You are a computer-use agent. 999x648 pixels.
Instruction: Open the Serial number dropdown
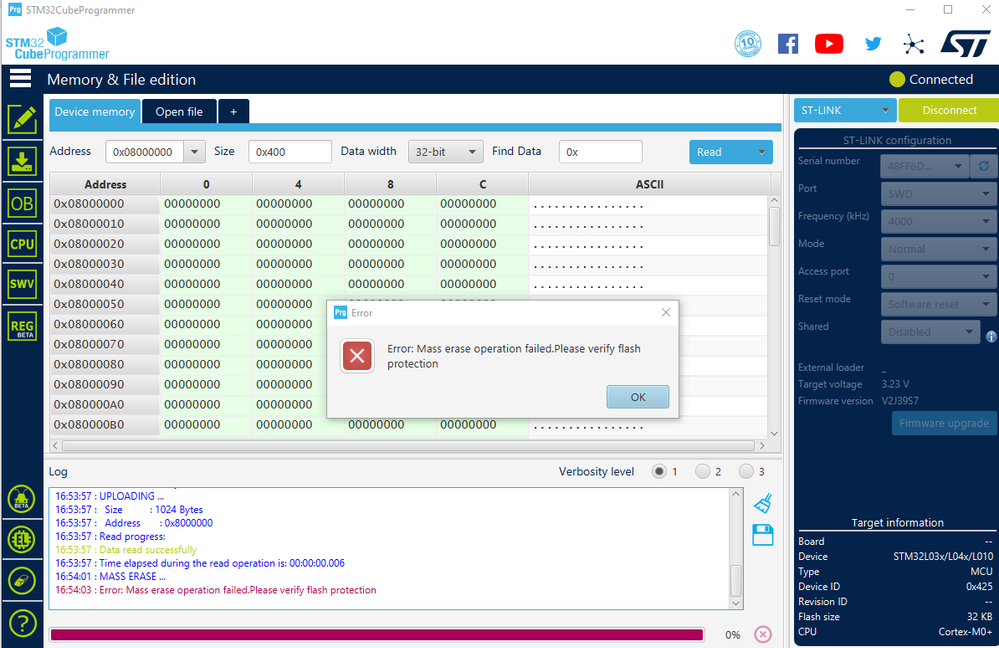click(924, 166)
